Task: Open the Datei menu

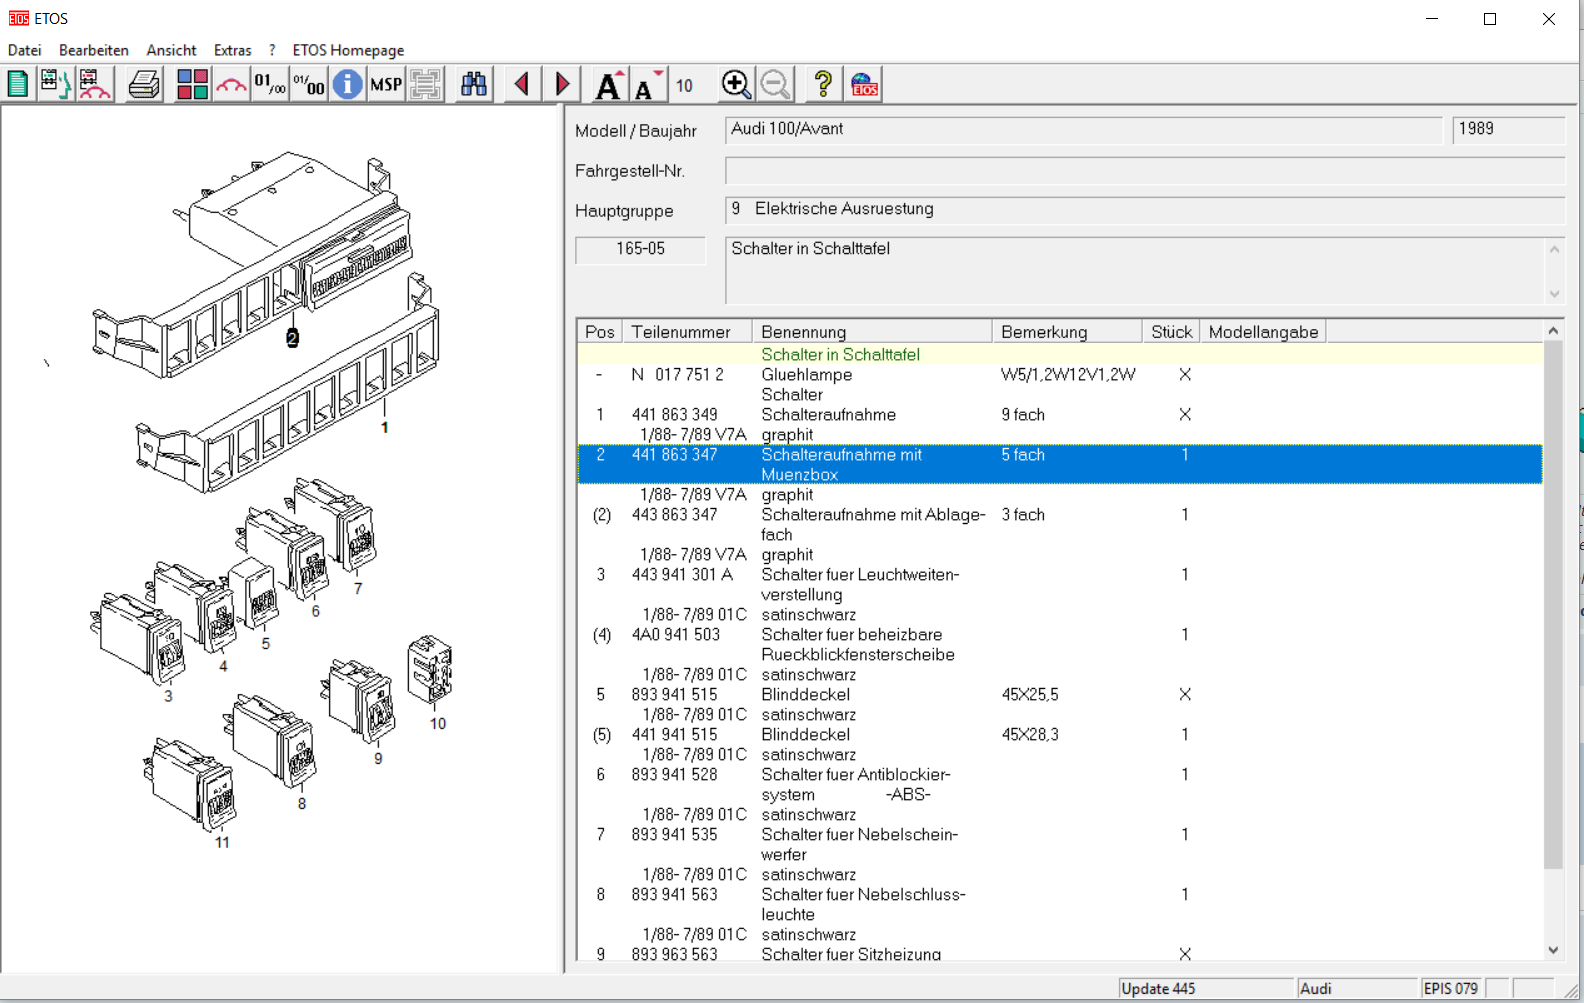Action: (25, 50)
